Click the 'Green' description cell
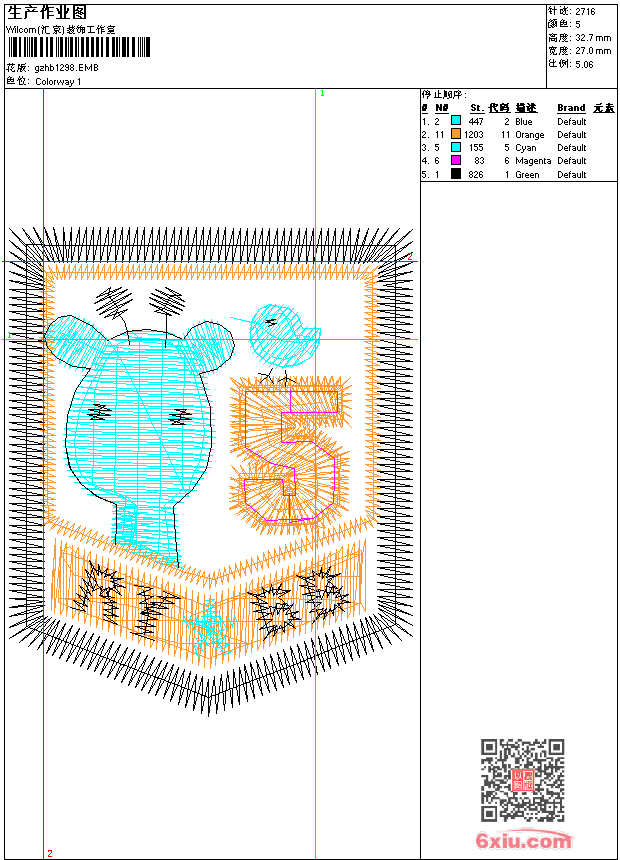Screen dimensions: 620x860 (x=527, y=174)
